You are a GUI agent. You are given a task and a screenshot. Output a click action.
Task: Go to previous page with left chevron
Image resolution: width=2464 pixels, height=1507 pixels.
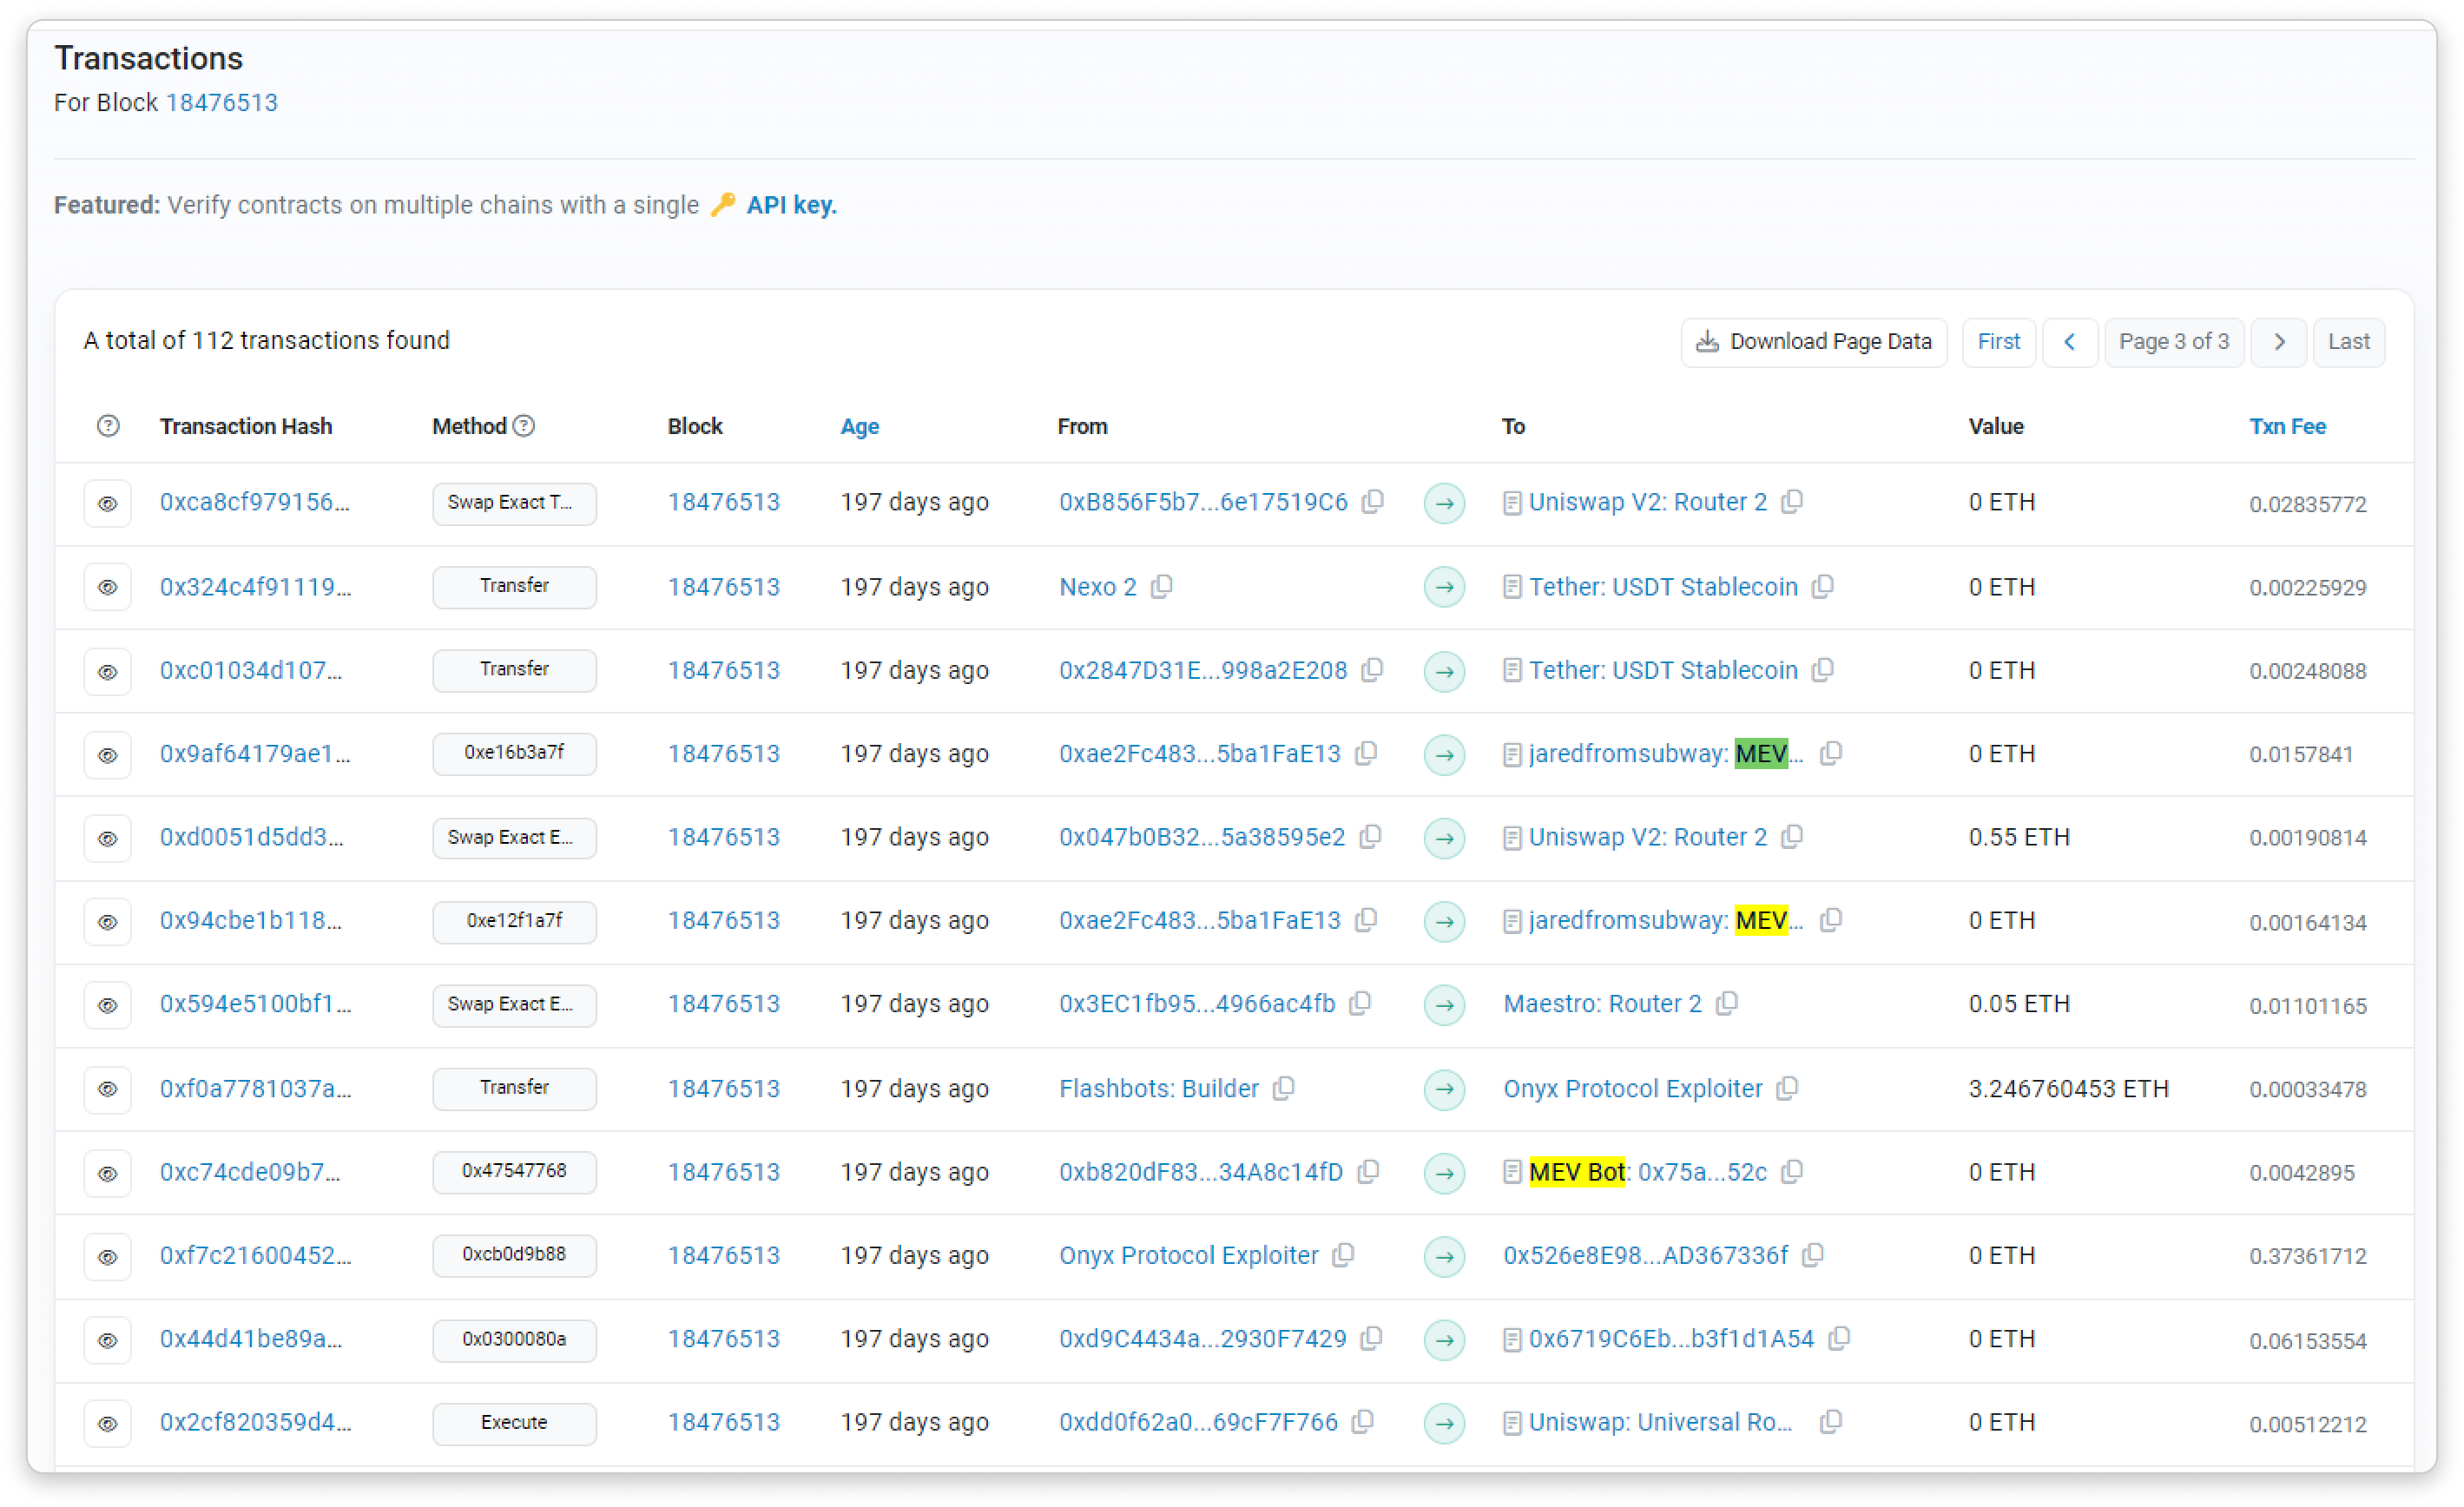click(2069, 342)
